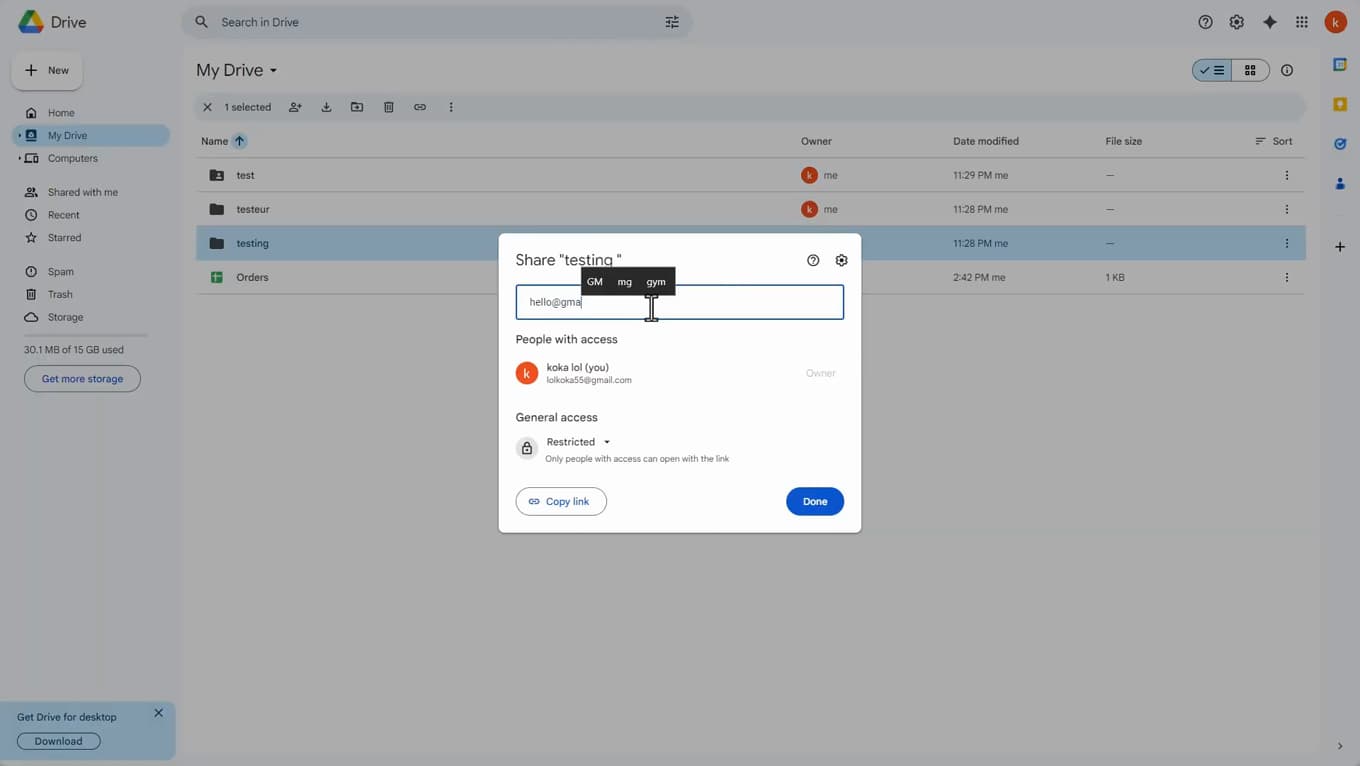Click the New button
1360x766 pixels.
[x=47, y=70]
